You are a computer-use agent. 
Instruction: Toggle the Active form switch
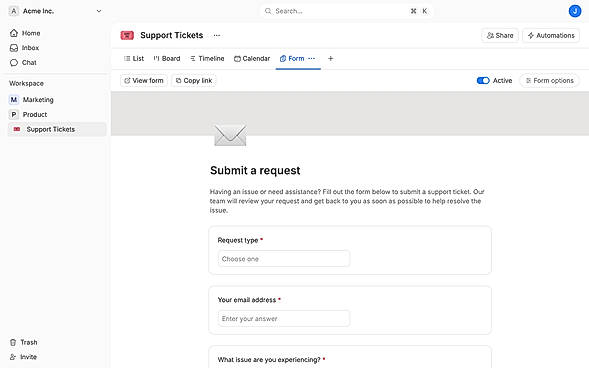[483, 80]
